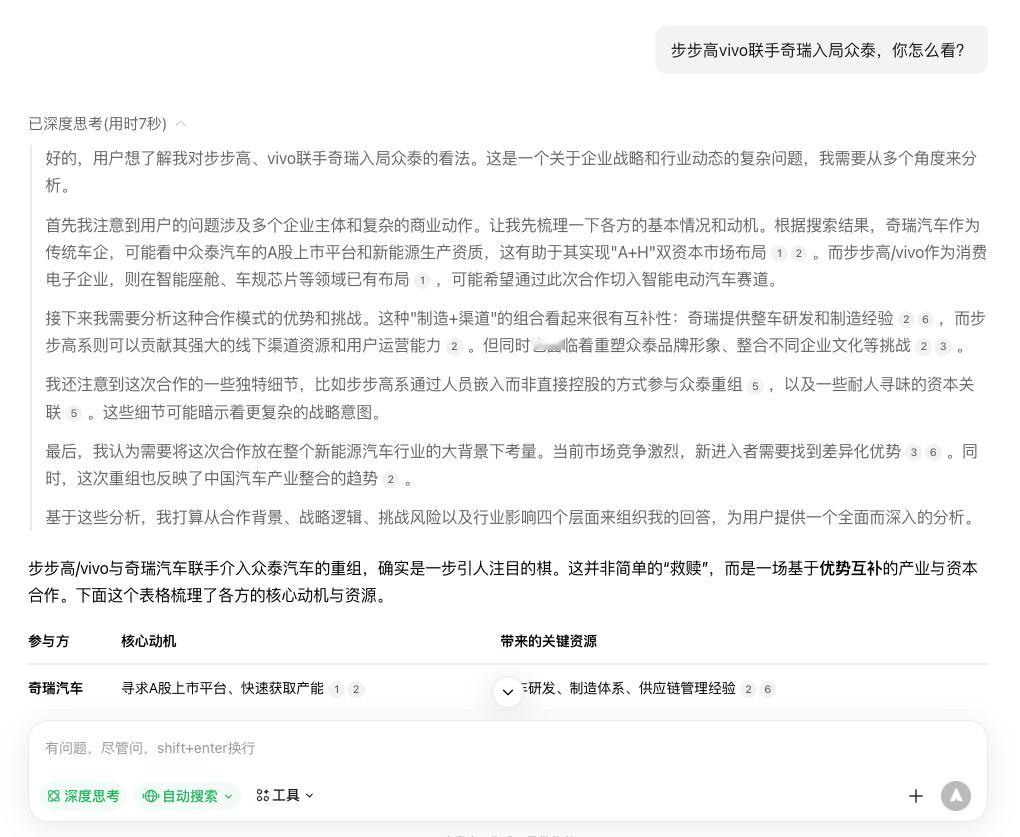The width and height of the screenshot is (1020, 837).
Task: Open the 工具 tools dropdown
Action: (x=285, y=795)
